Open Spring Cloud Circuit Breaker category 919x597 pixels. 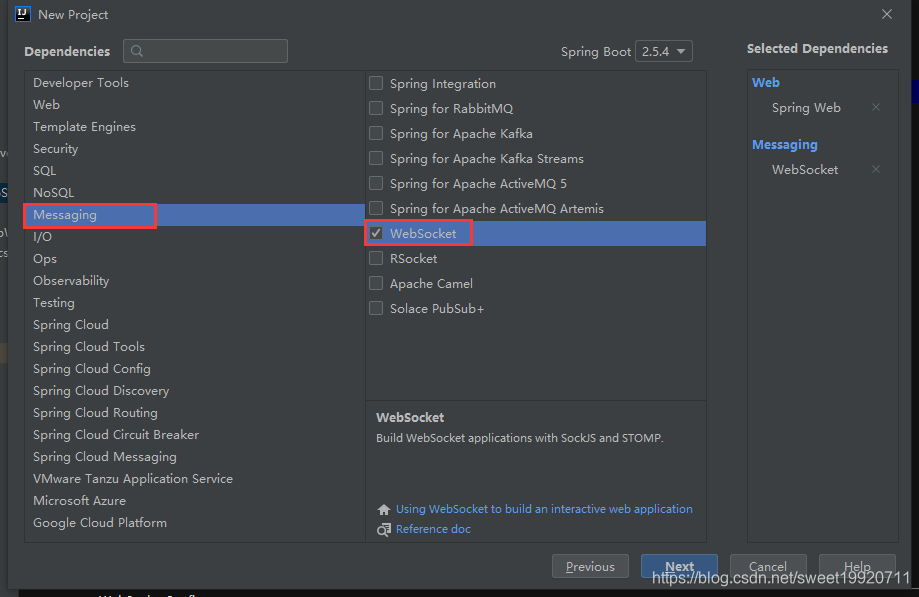(195, 435)
